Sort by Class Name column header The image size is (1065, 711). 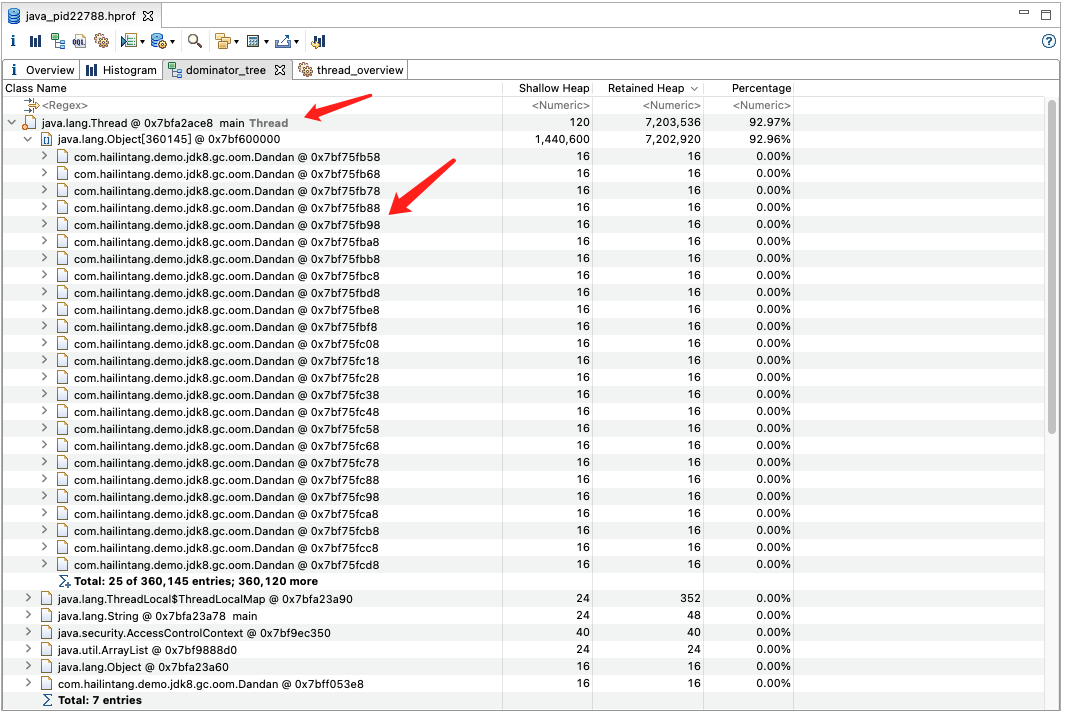[x=252, y=88]
